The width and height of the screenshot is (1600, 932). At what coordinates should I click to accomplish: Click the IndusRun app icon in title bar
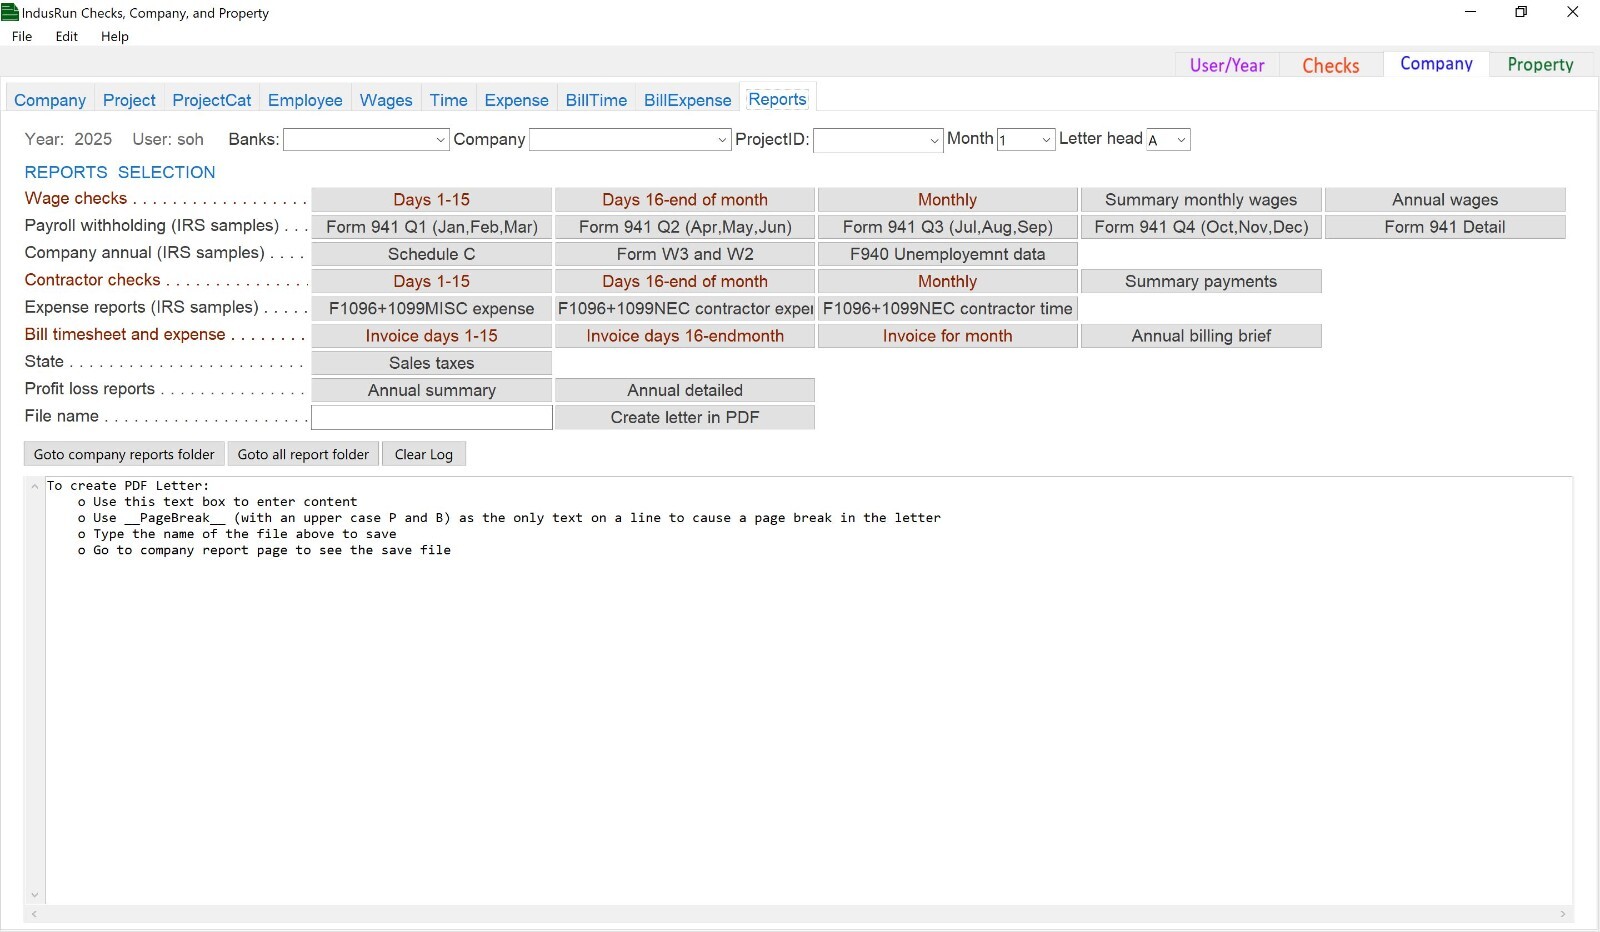point(10,12)
